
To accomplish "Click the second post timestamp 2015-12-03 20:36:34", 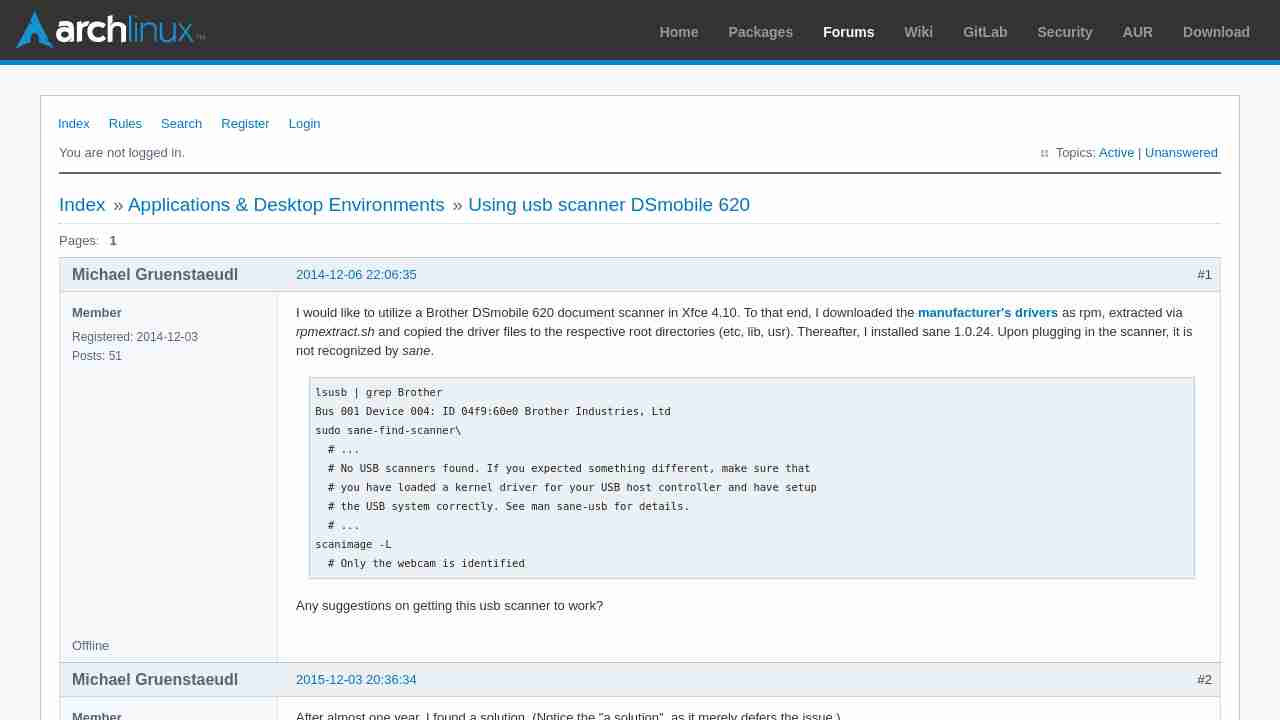I will click(356, 680).
